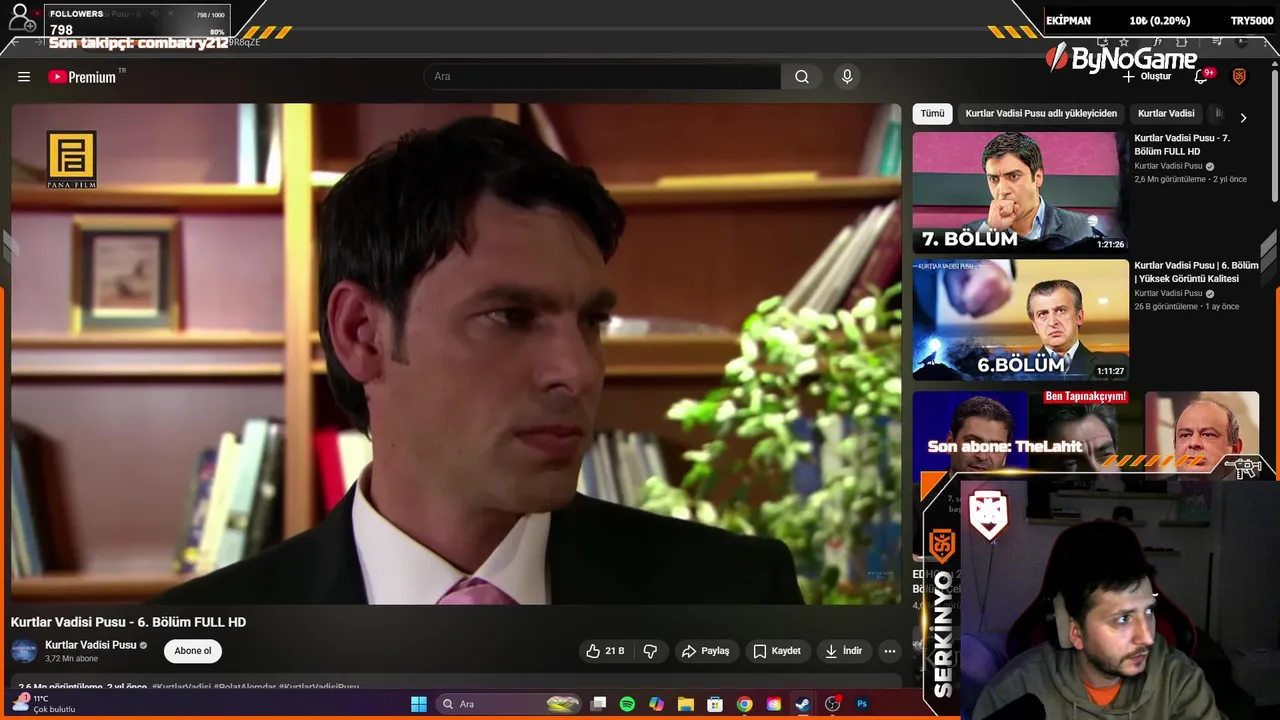
Task: Open File Explorer from the taskbar
Action: coord(685,704)
